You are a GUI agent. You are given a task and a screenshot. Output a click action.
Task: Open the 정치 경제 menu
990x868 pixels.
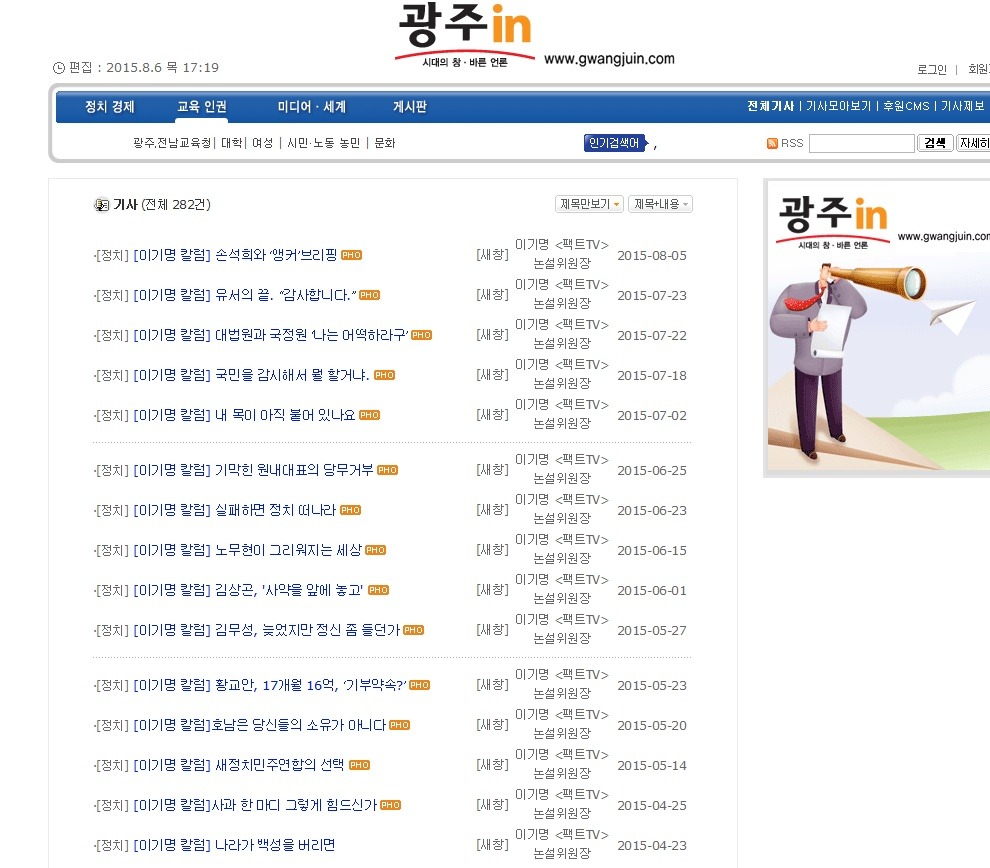click(109, 107)
